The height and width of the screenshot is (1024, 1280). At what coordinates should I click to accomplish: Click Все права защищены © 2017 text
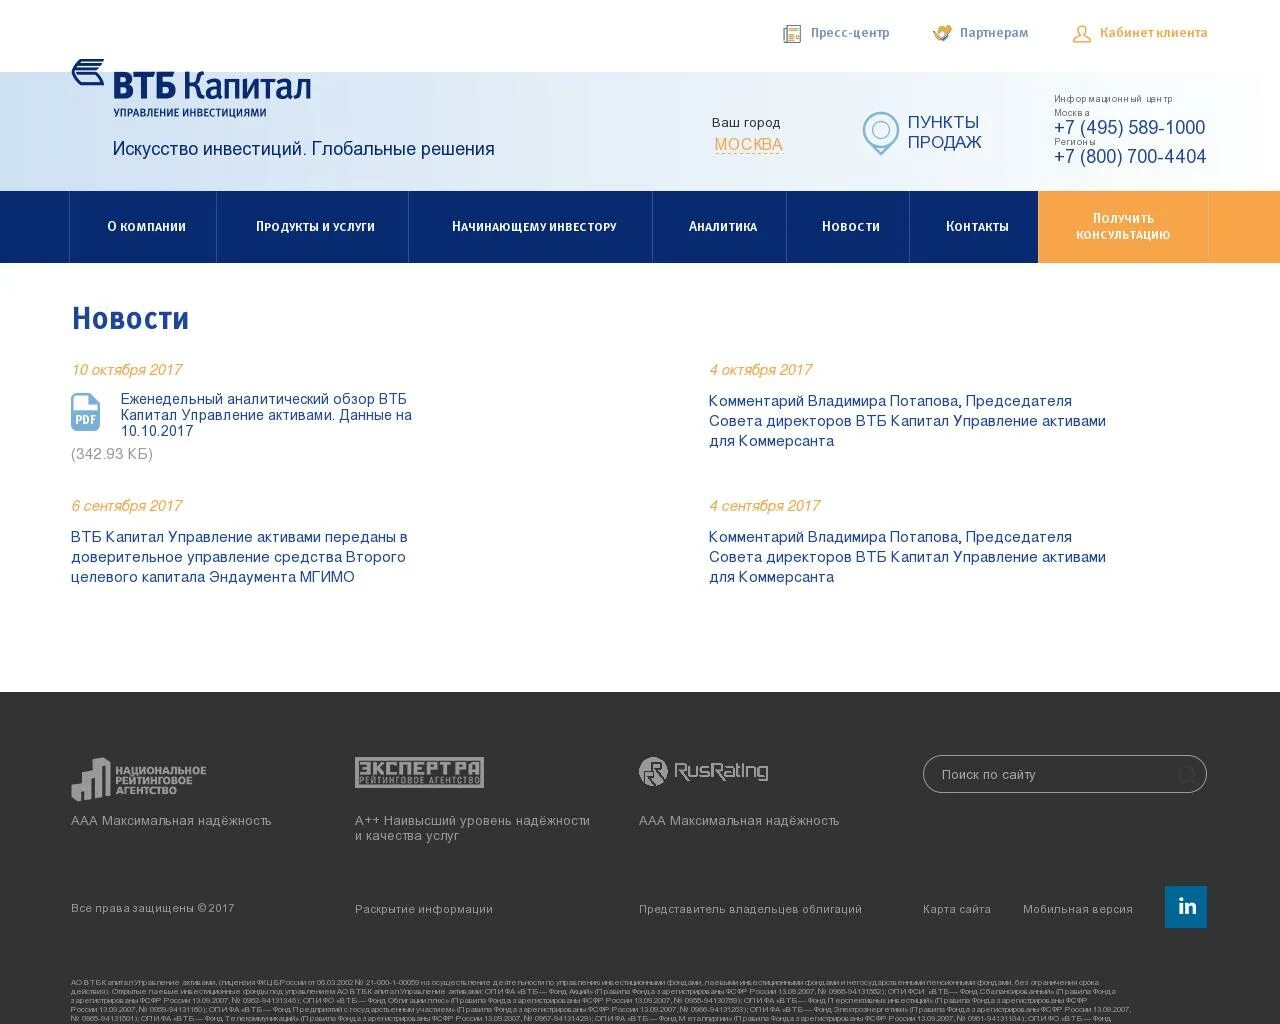click(153, 908)
